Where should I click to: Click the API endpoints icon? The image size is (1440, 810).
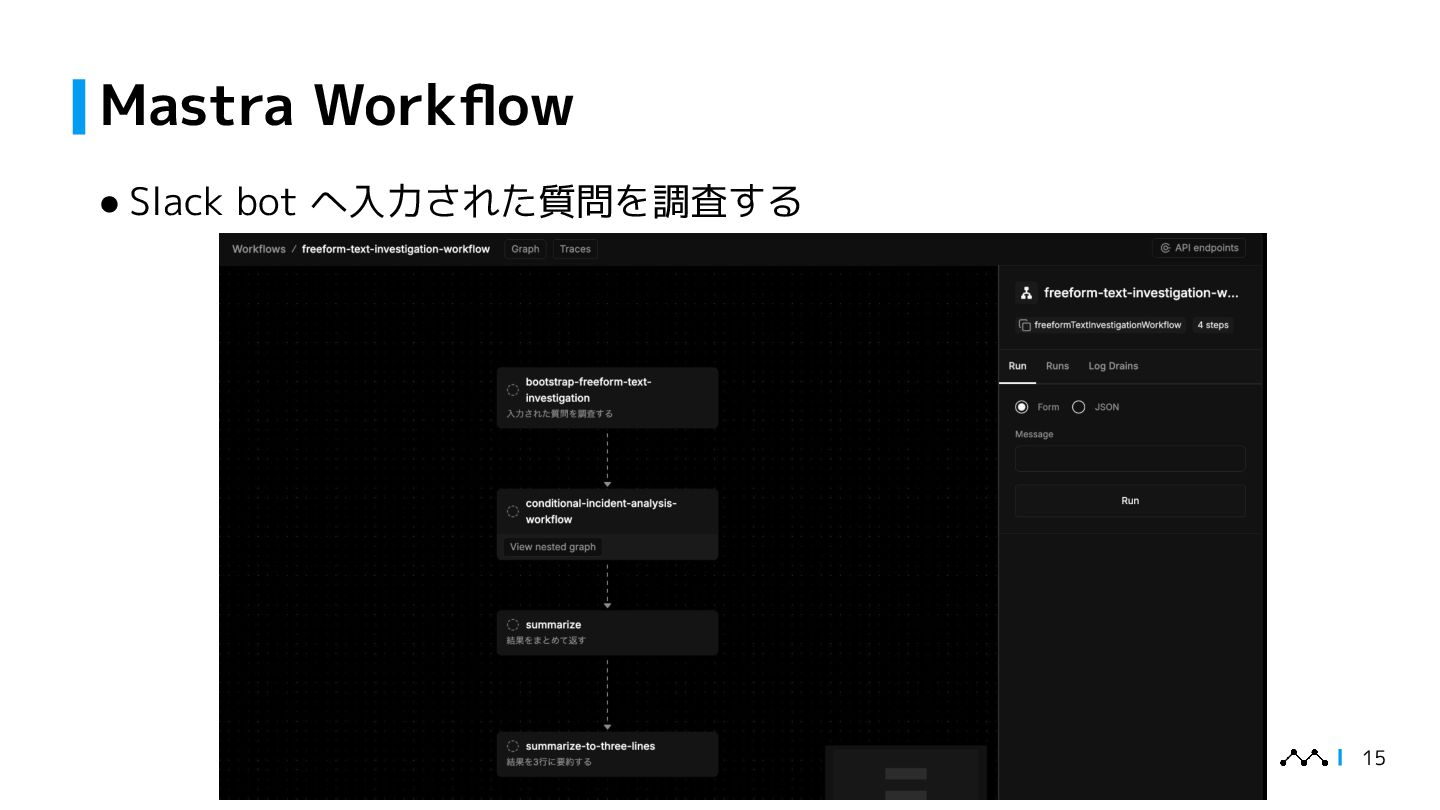coord(1165,248)
